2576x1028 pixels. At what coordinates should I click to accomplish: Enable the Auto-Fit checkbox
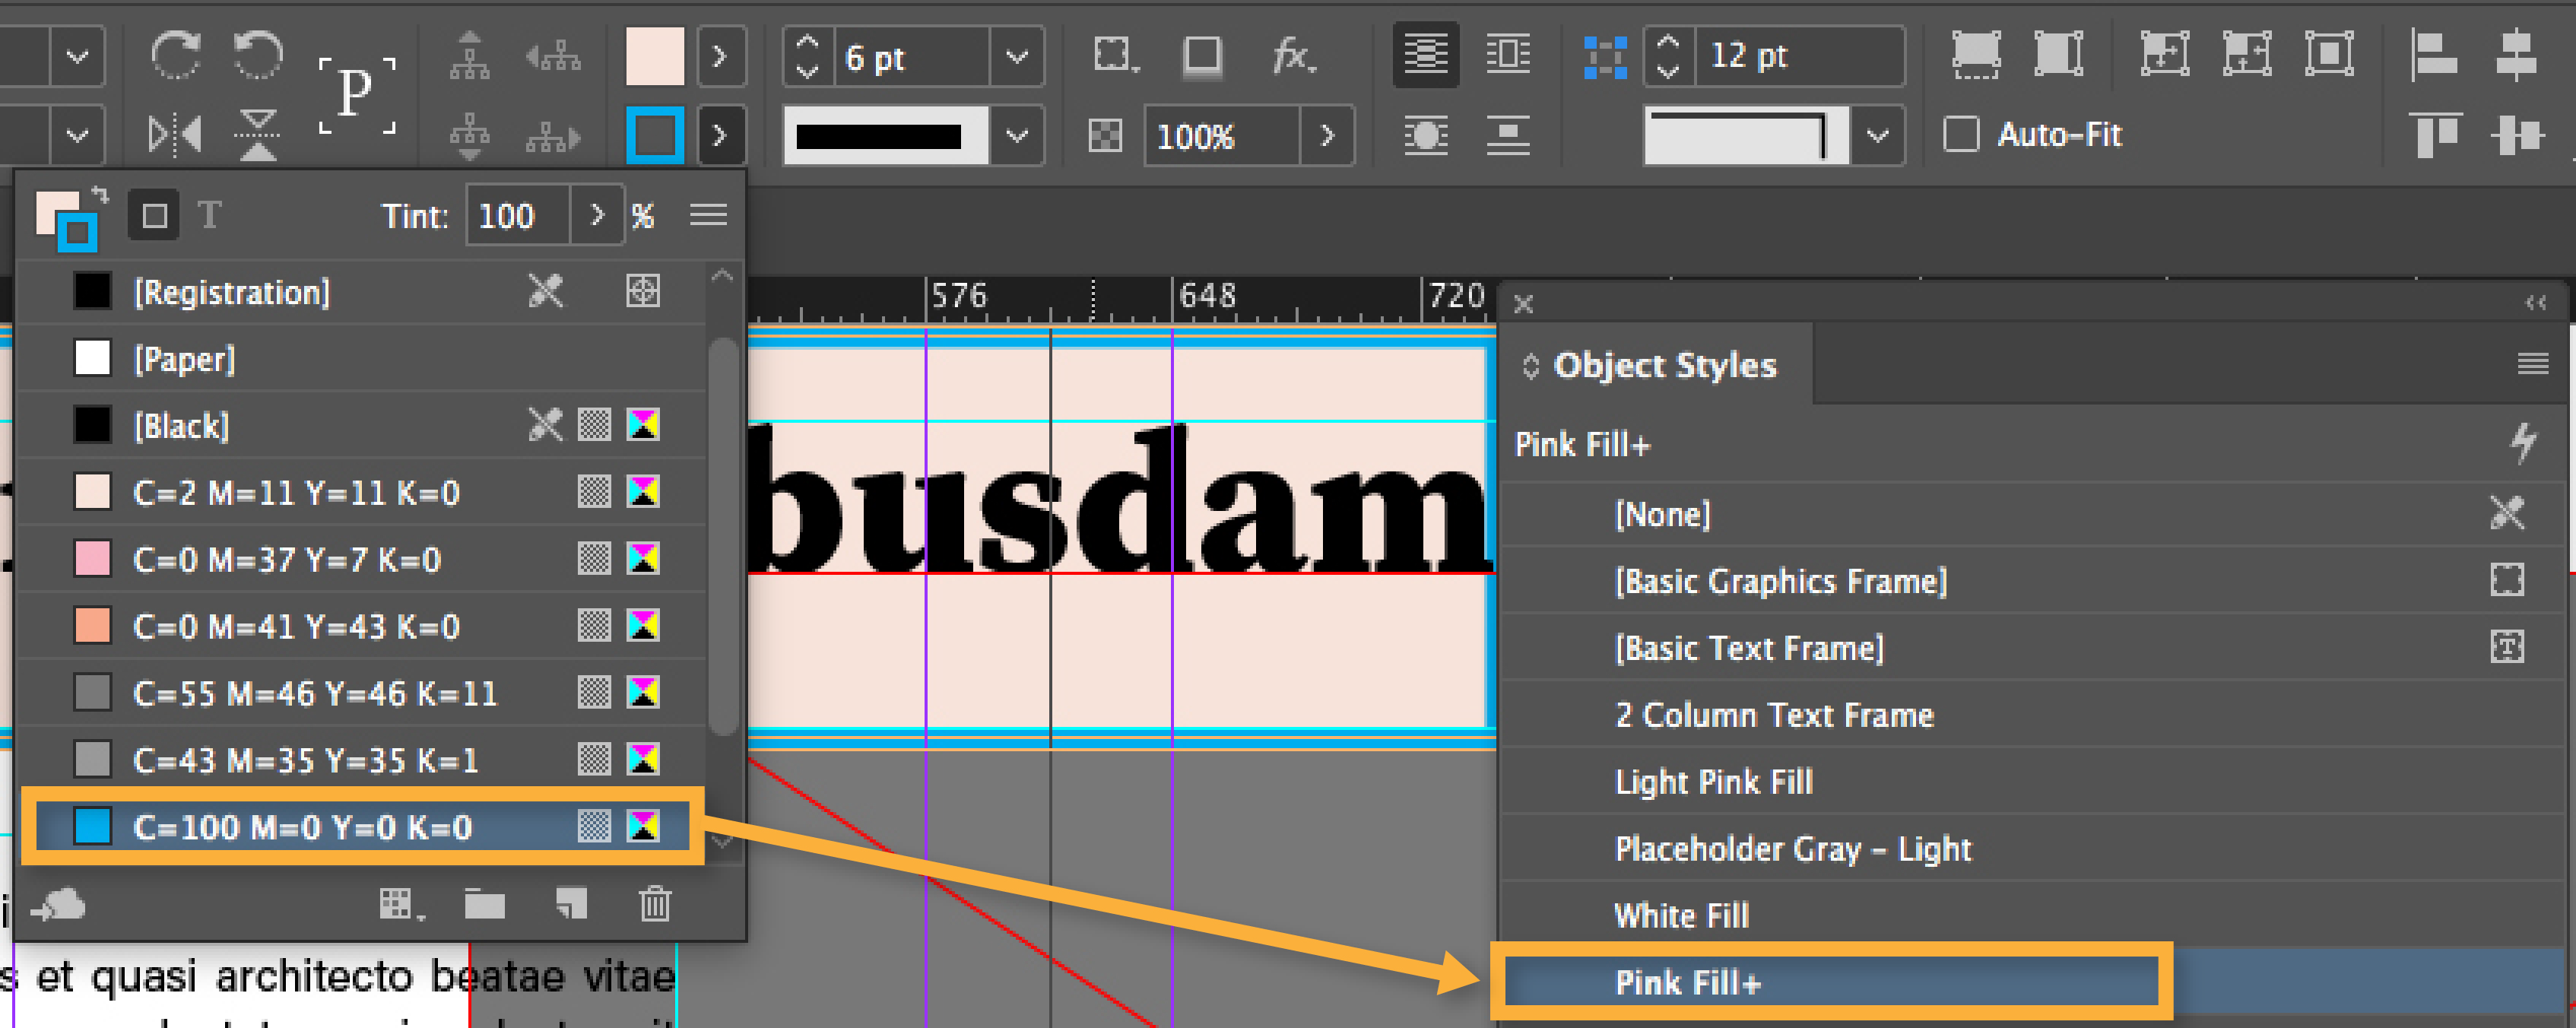pyautogui.click(x=1960, y=134)
